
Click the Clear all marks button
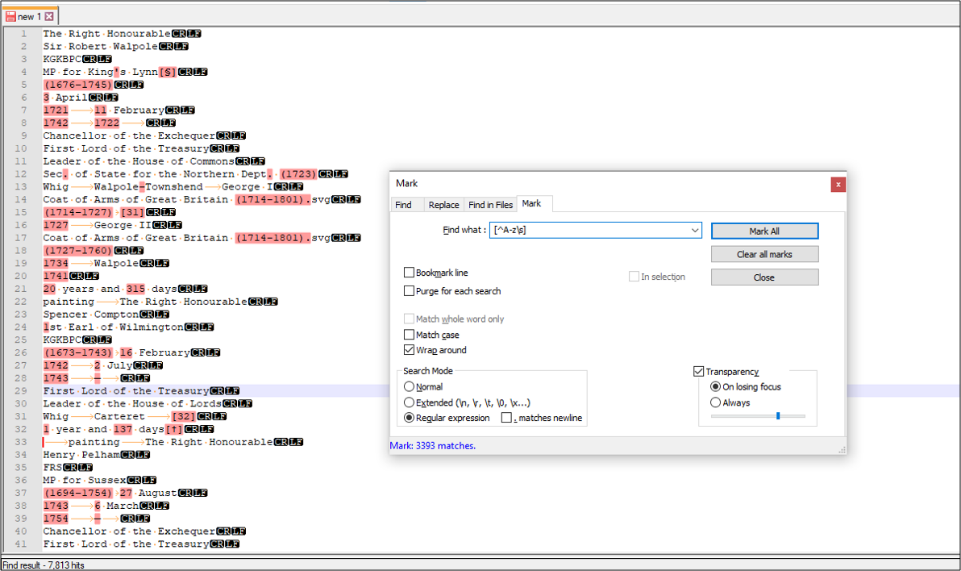(x=764, y=254)
